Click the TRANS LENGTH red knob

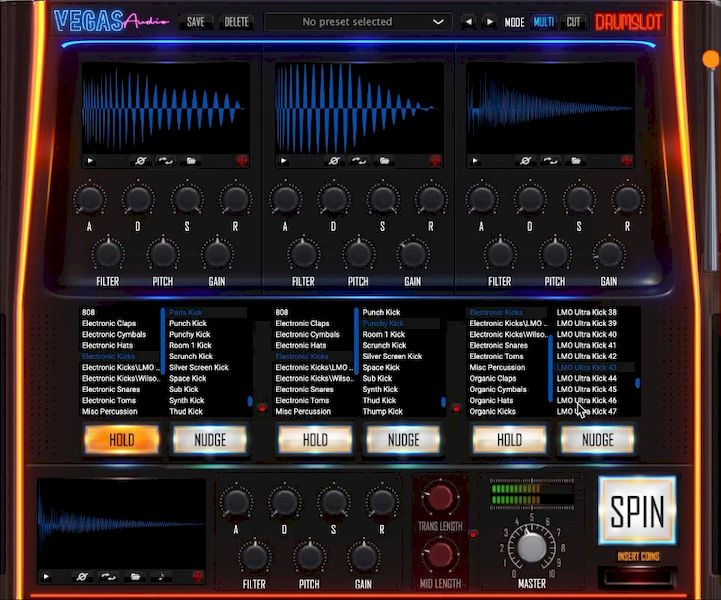pyautogui.click(x=440, y=499)
